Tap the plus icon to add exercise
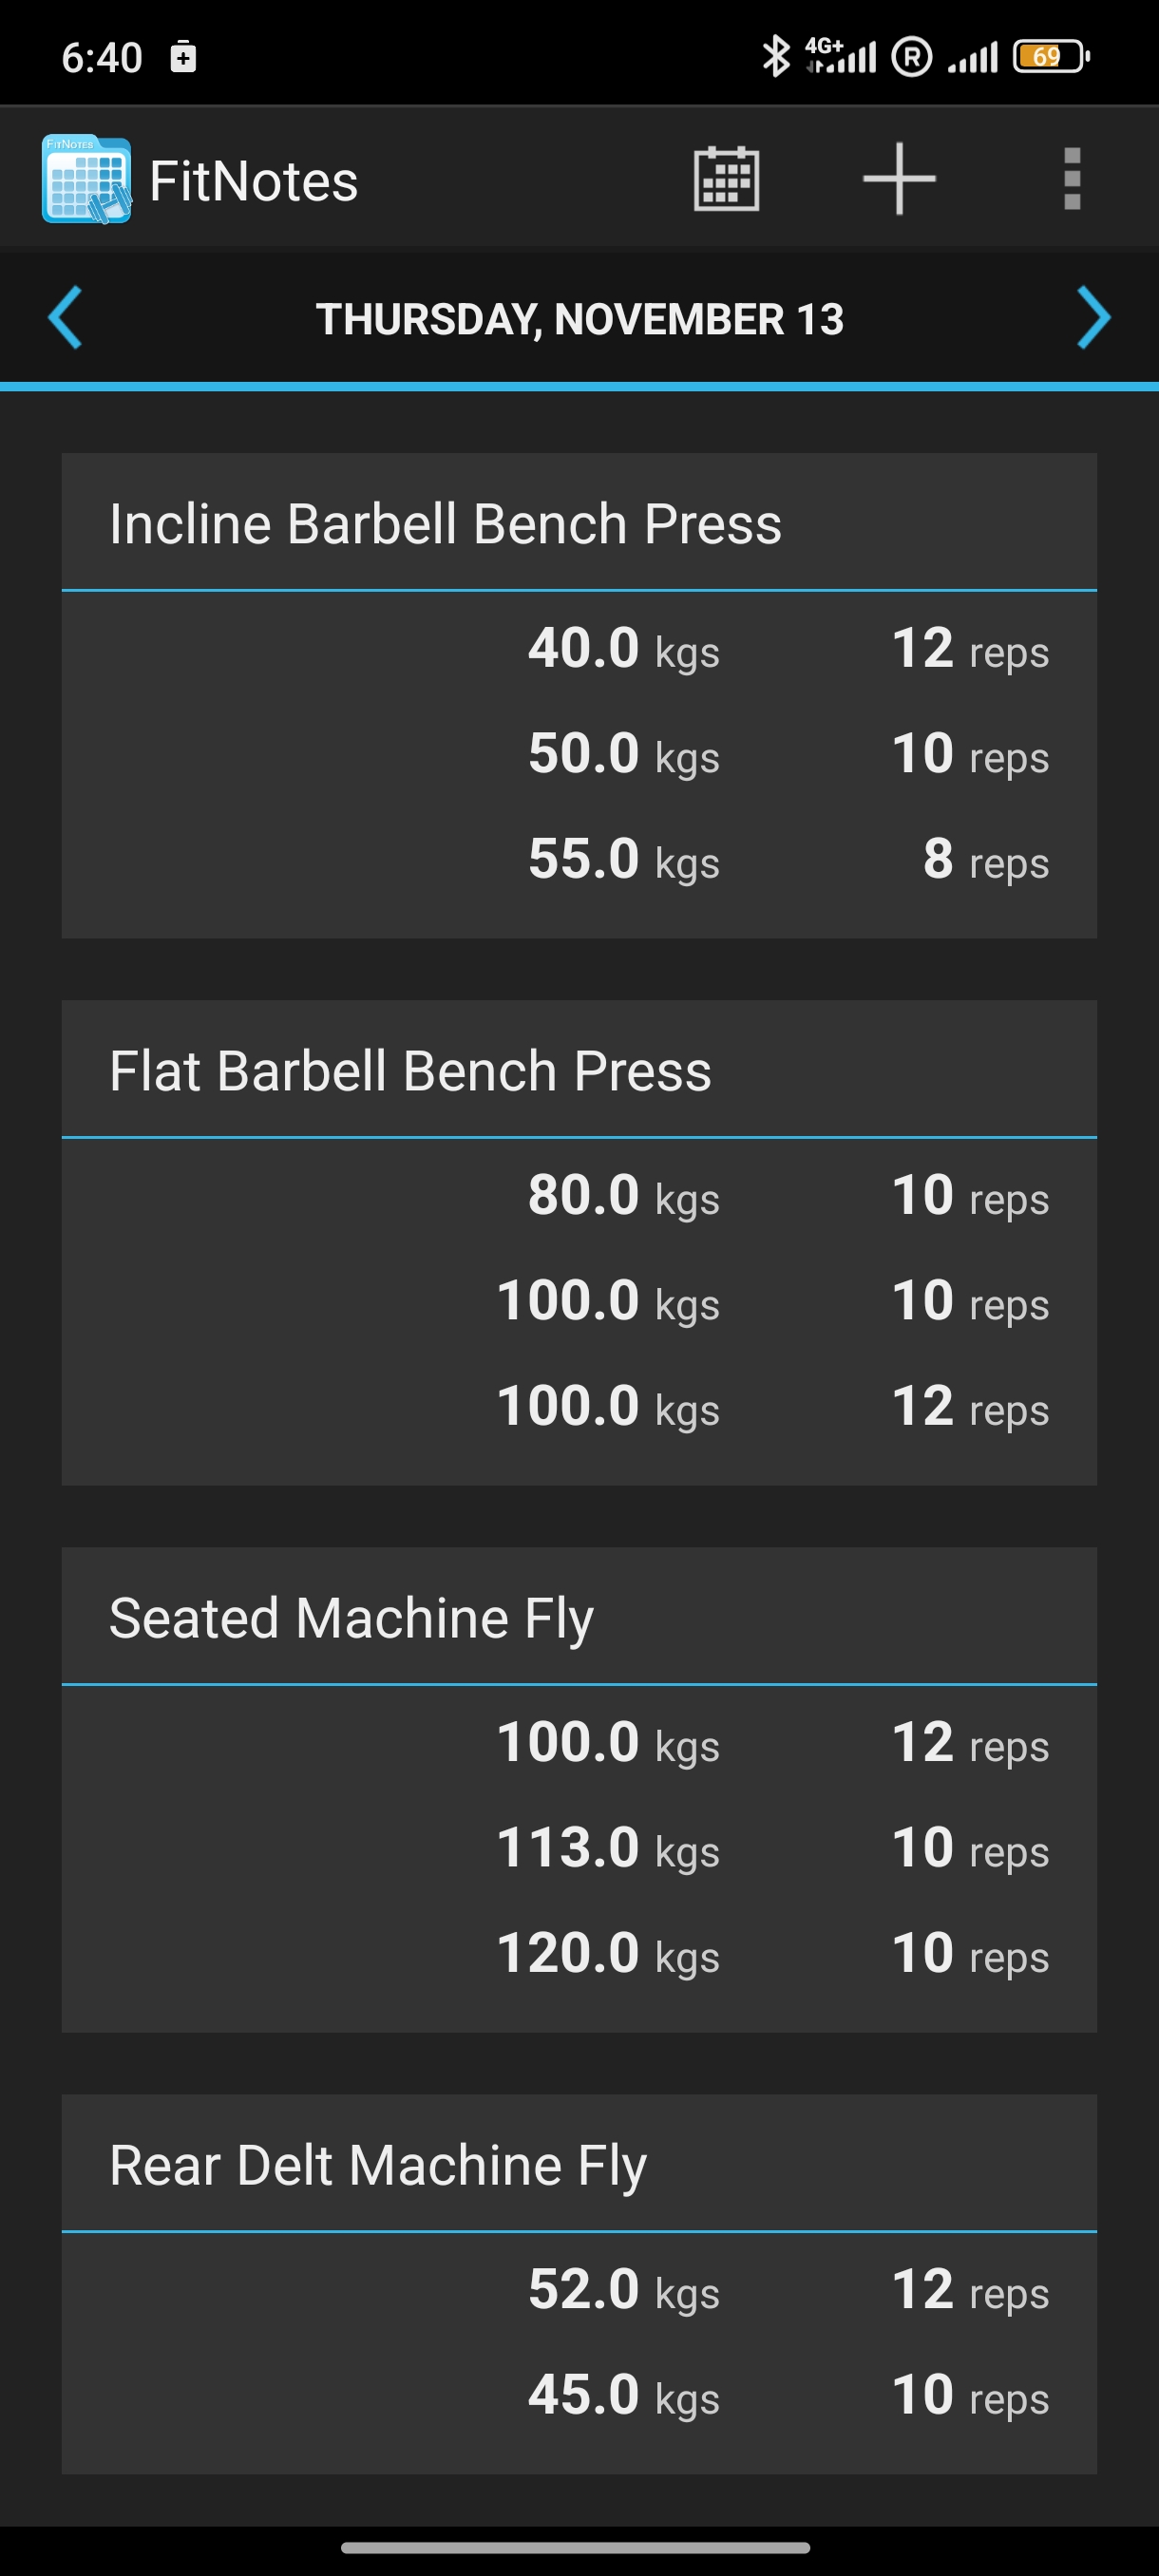The height and width of the screenshot is (2576, 1159). [x=899, y=180]
